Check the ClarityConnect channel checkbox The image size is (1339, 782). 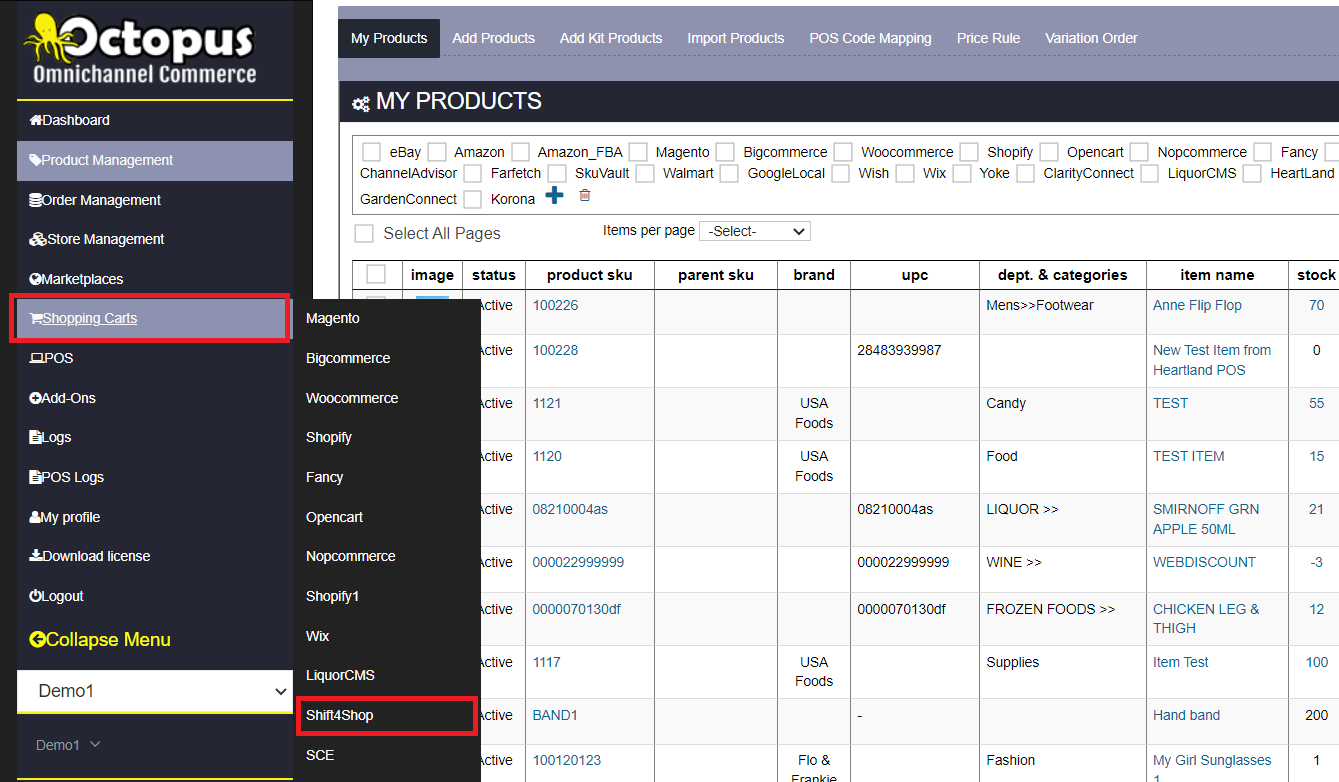coord(1026,174)
